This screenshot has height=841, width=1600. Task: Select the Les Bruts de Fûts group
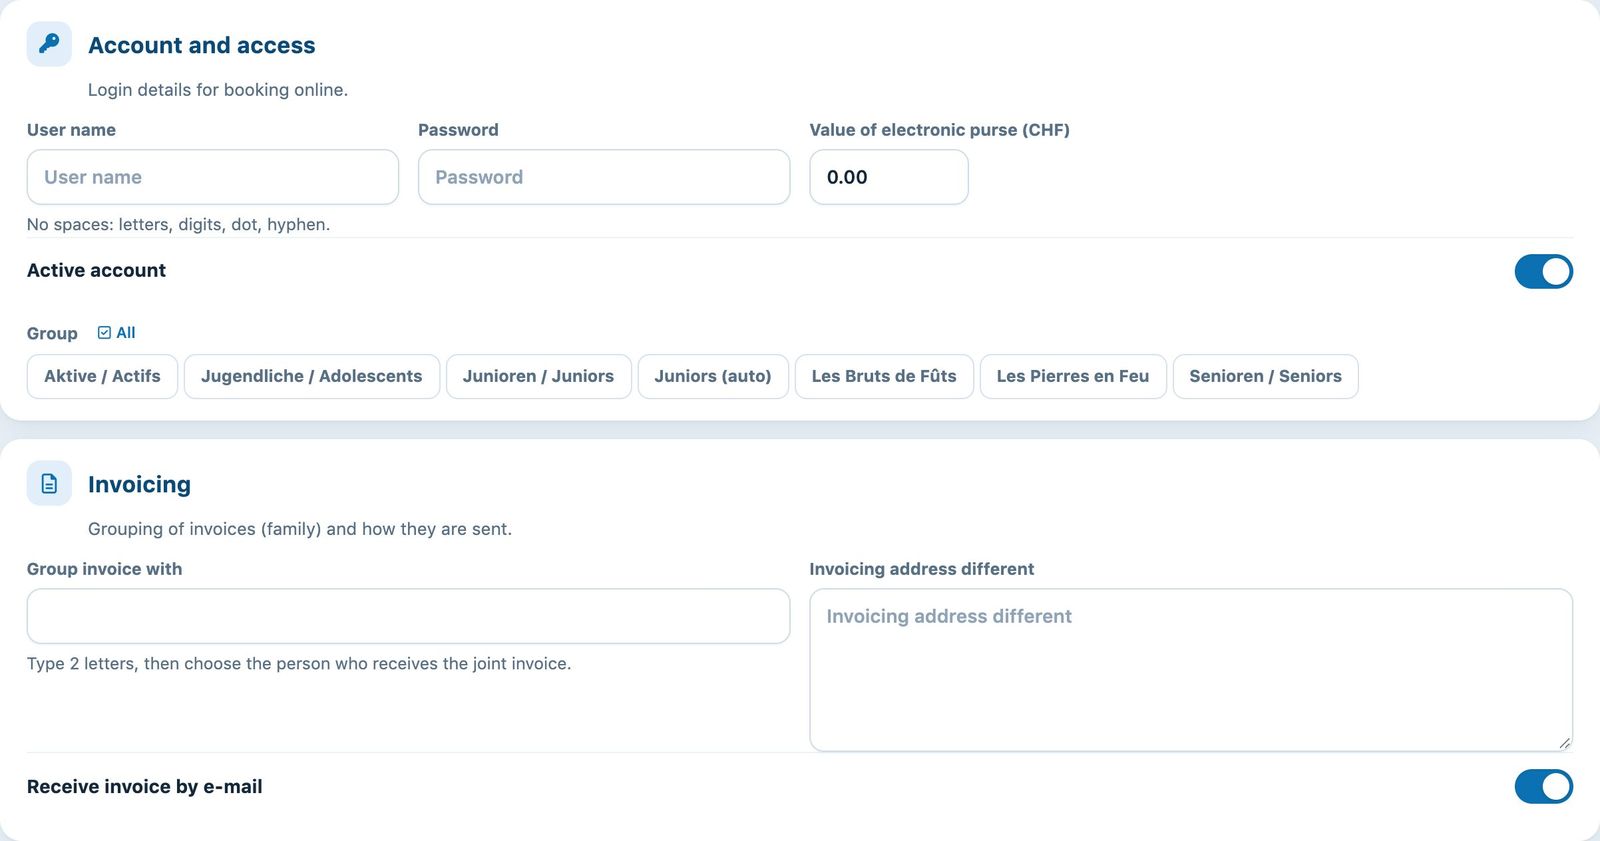pos(884,376)
